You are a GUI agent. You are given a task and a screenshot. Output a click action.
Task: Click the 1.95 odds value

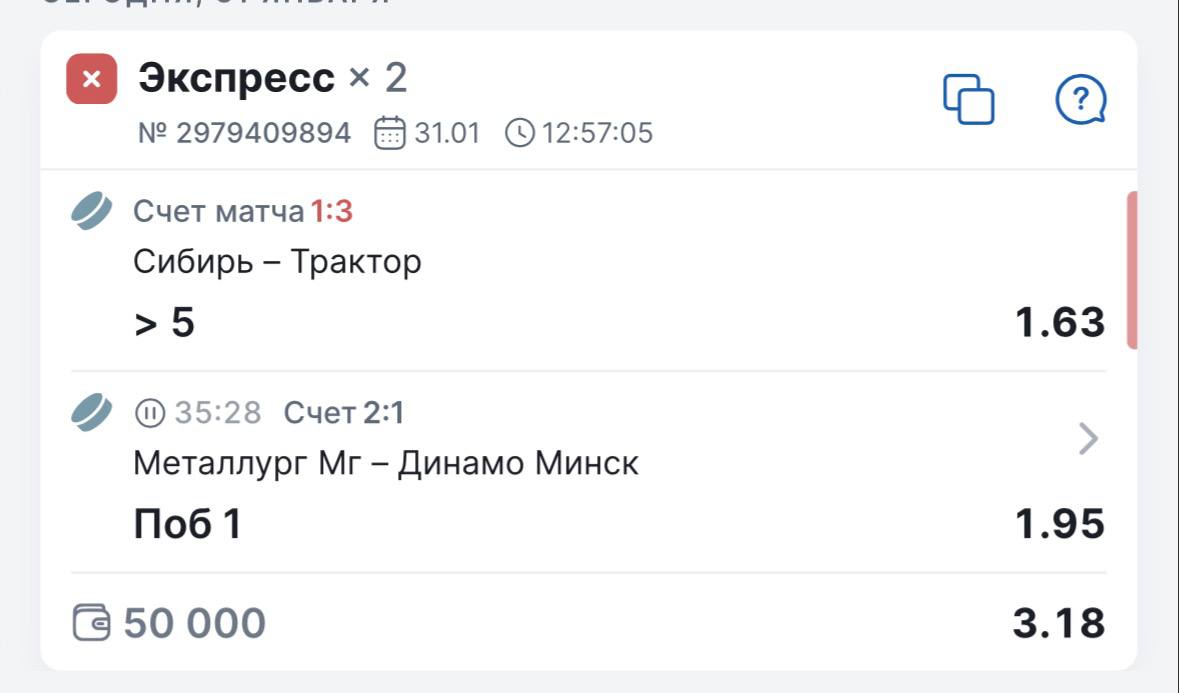[1059, 524]
